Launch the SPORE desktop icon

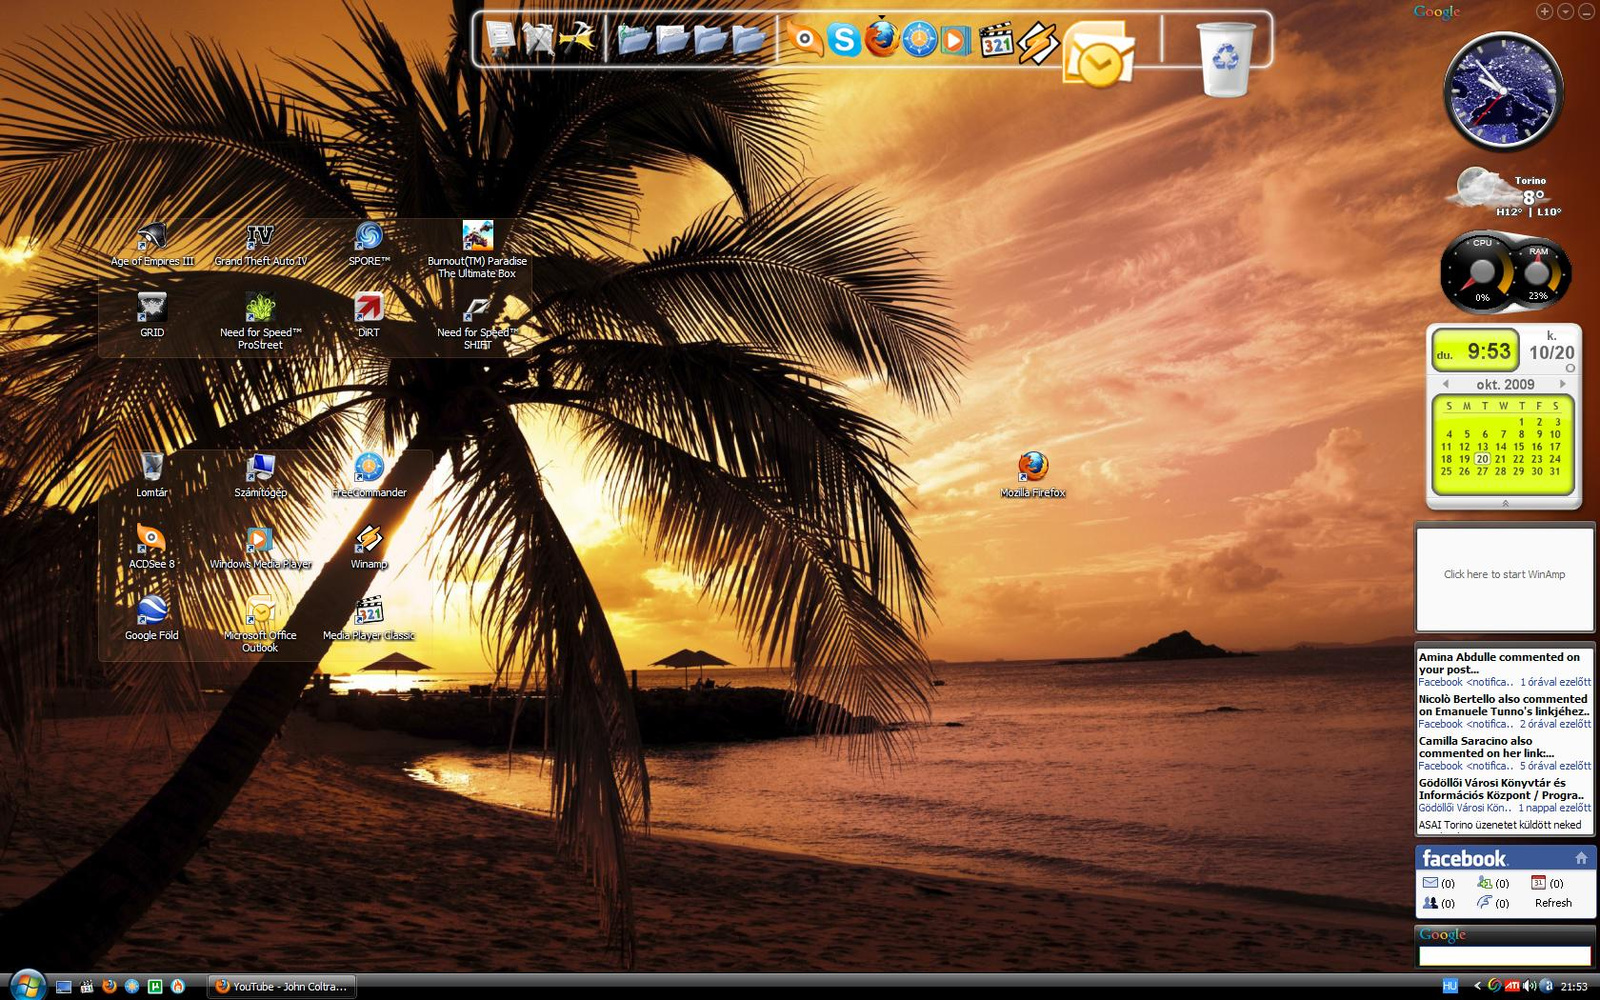click(x=369, y=245)
